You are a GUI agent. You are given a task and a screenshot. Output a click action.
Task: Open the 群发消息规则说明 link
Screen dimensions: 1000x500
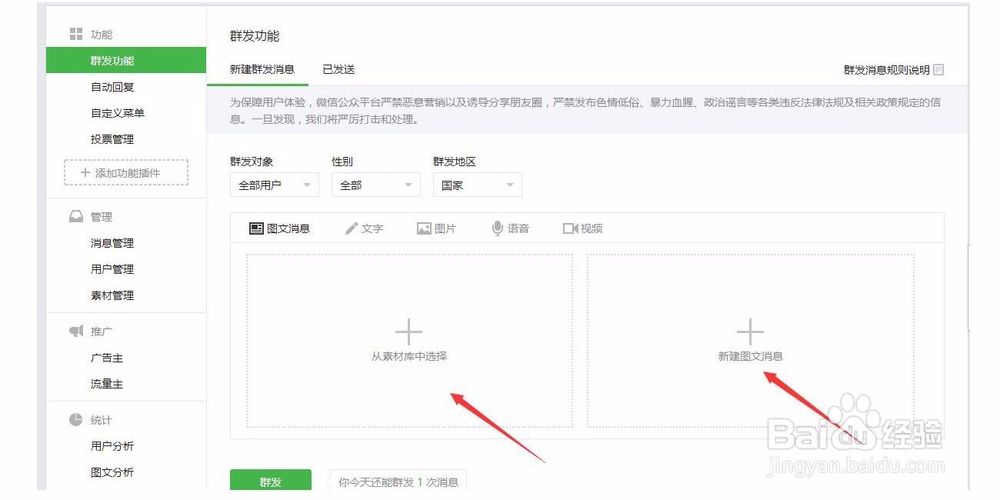(x=886, y=70)
